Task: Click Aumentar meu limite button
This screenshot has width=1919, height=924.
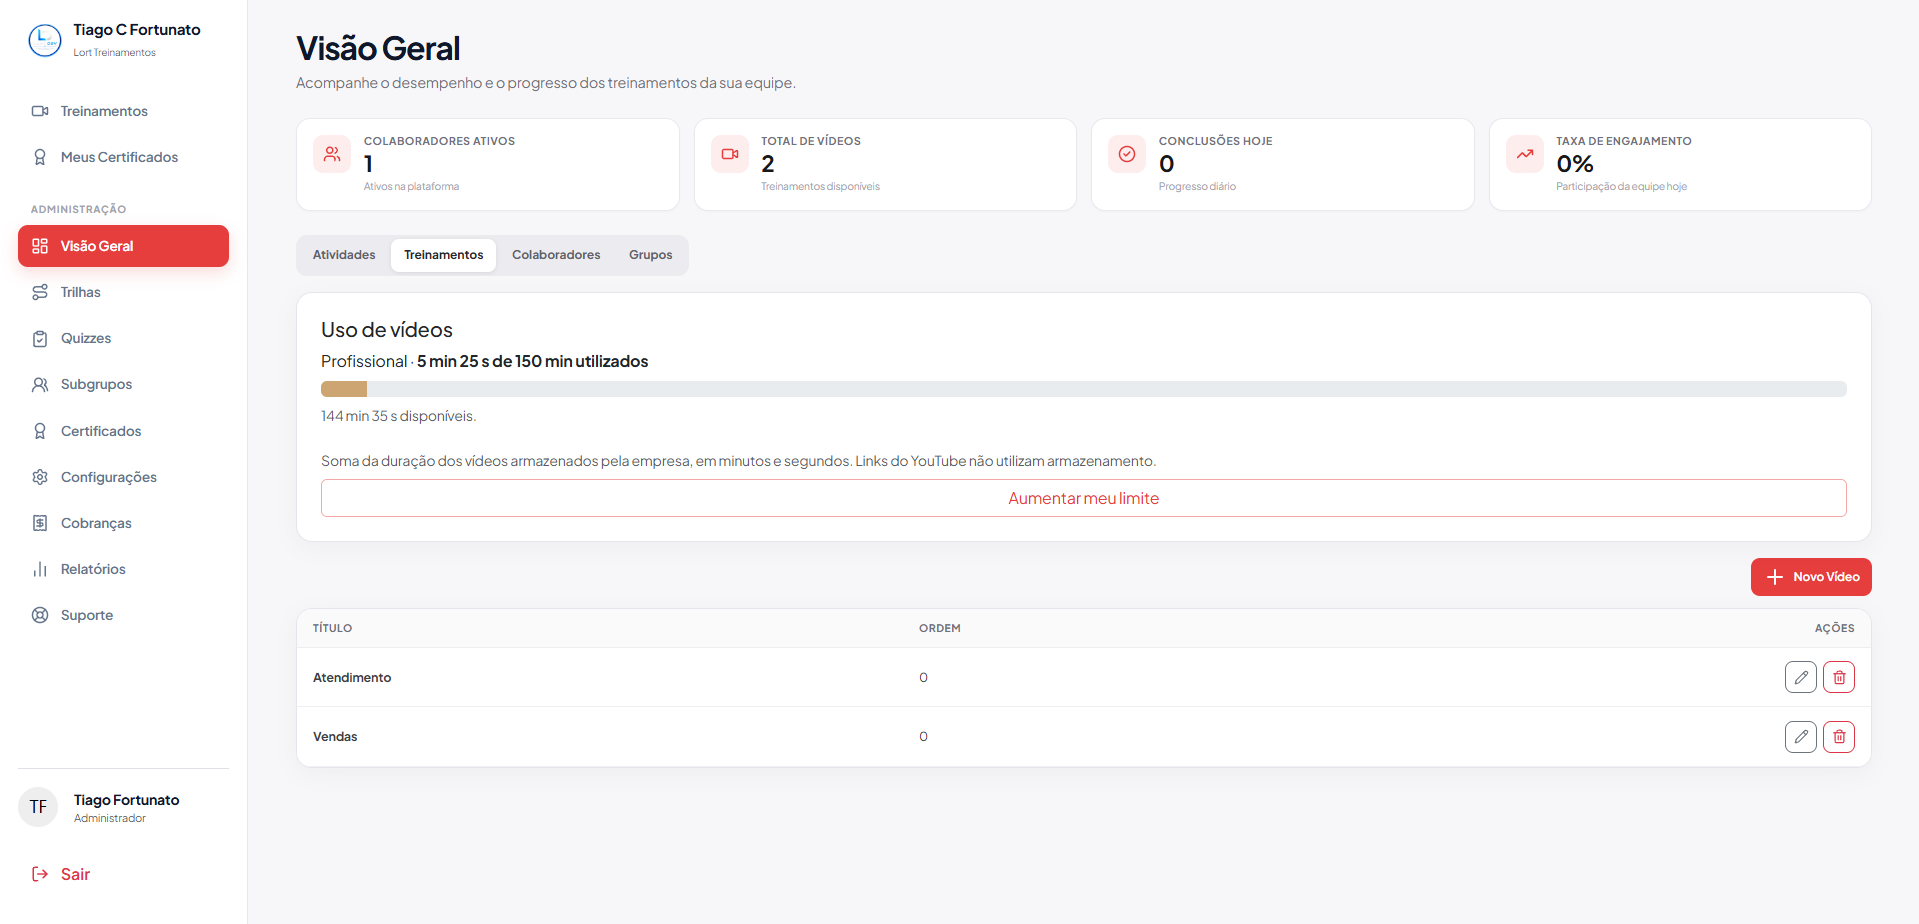Action: [x=1084, y=498]
